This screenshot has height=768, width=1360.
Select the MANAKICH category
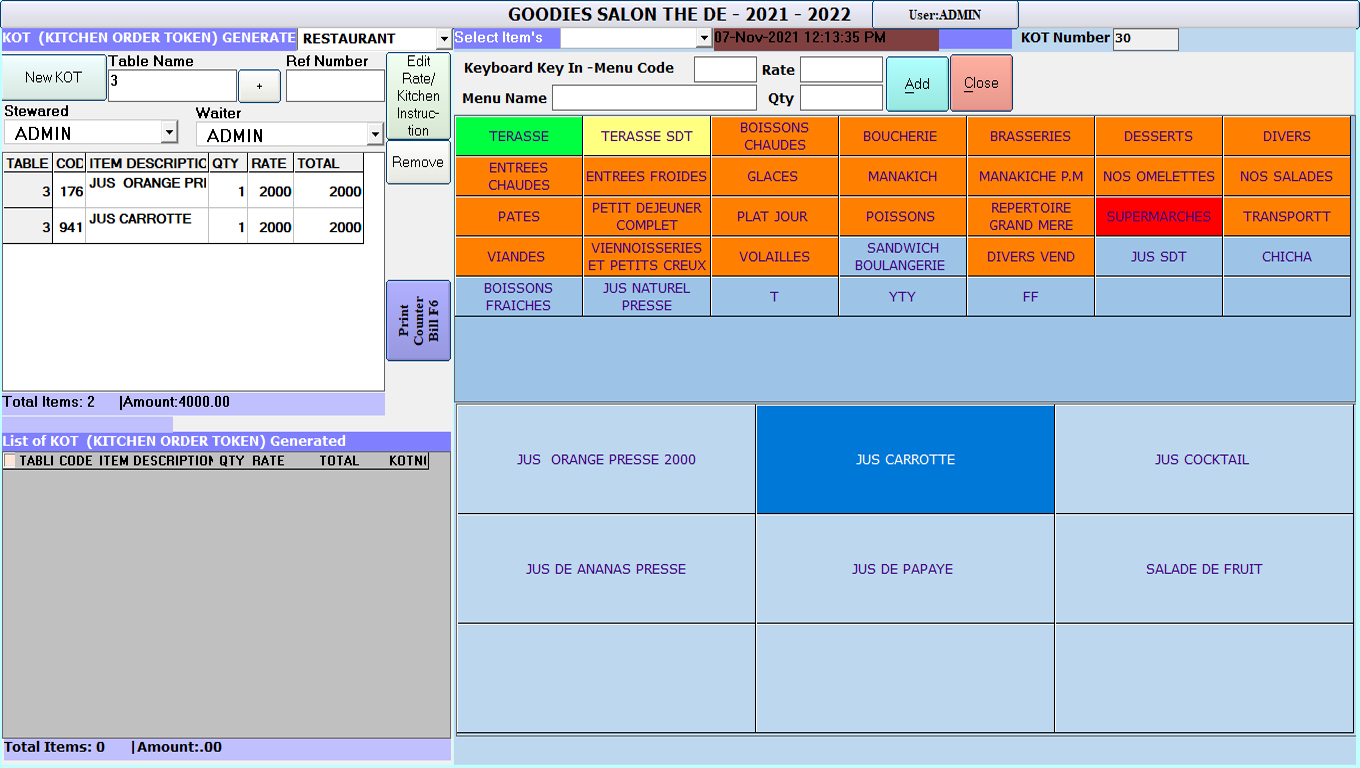[902, 176]
